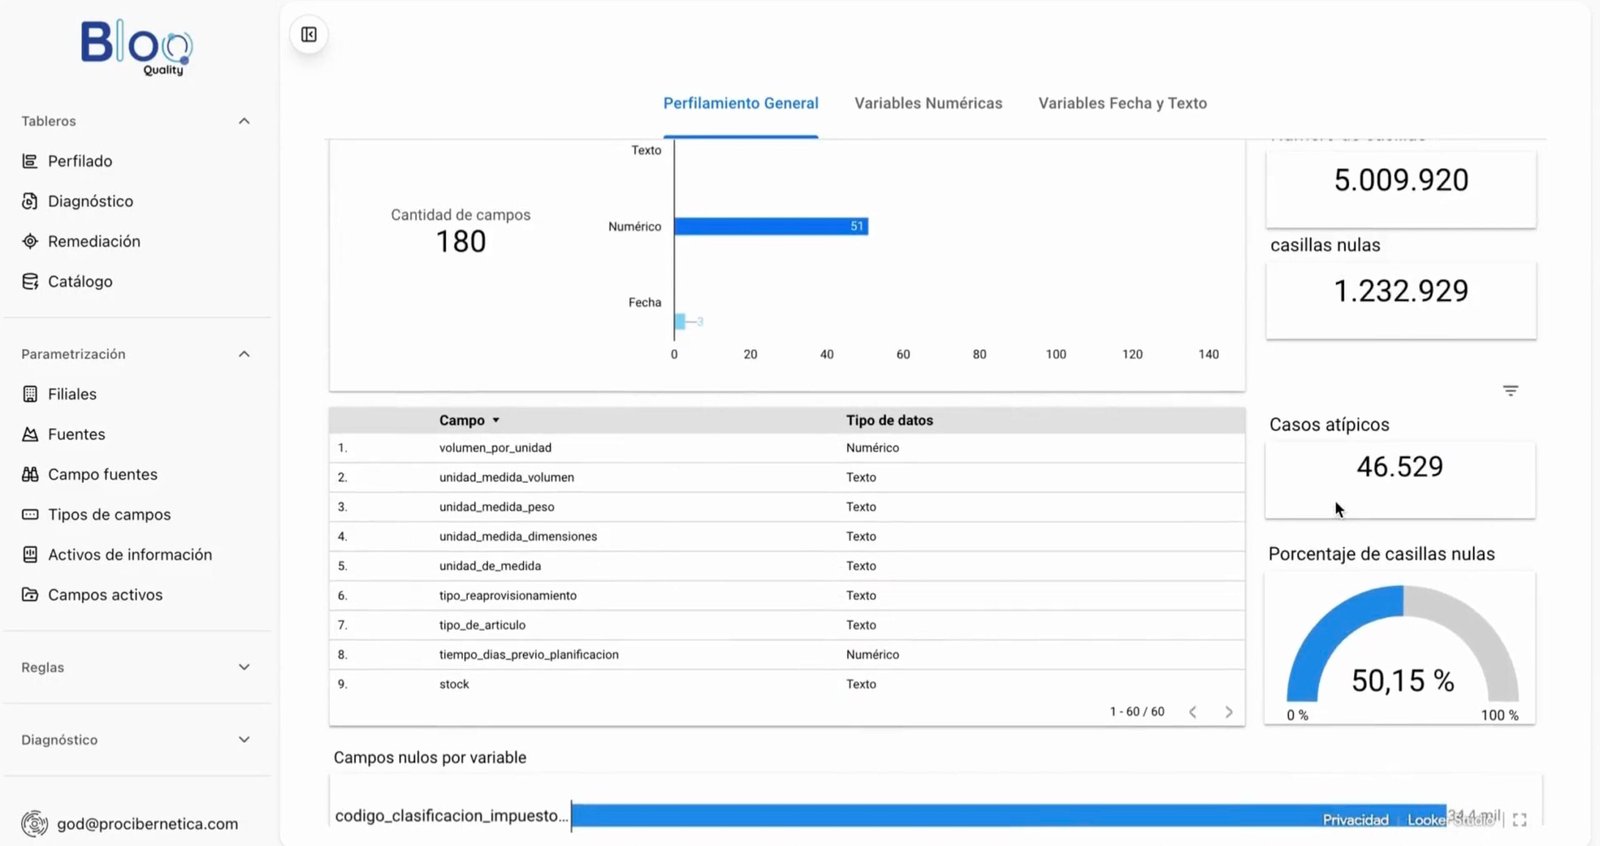
Task: Expand the Diagnóstico section at bottom
Action: (244, 740)
